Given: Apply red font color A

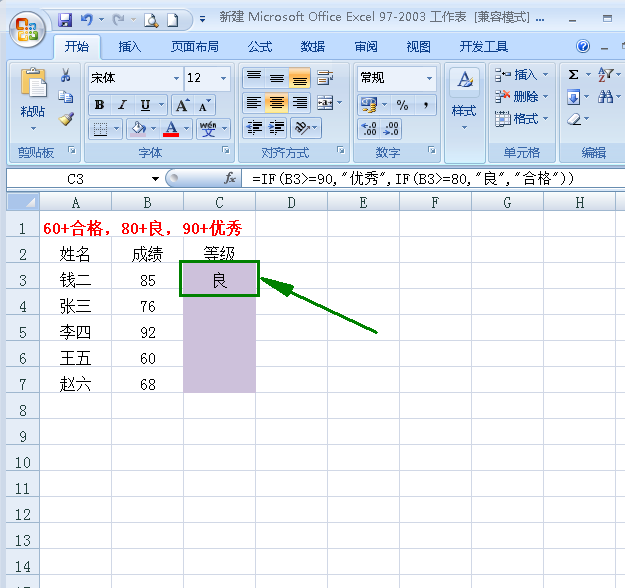Looking at the screenshot, I should click(x=171, y=129).
